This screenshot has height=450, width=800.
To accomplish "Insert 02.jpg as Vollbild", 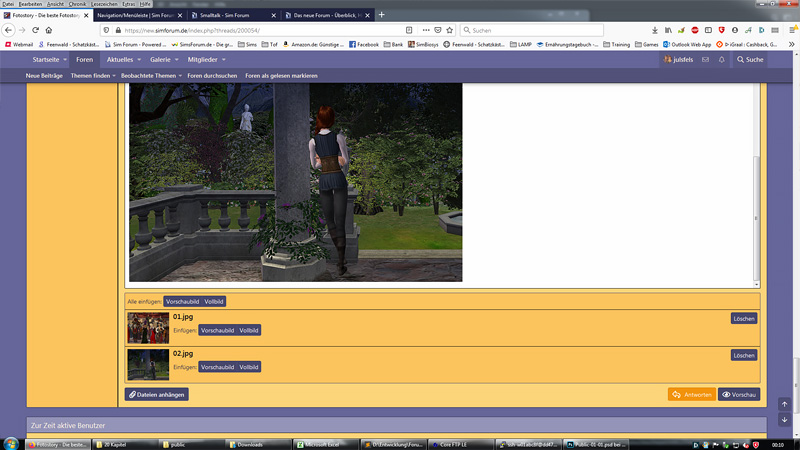I will (x=249, y=367).
